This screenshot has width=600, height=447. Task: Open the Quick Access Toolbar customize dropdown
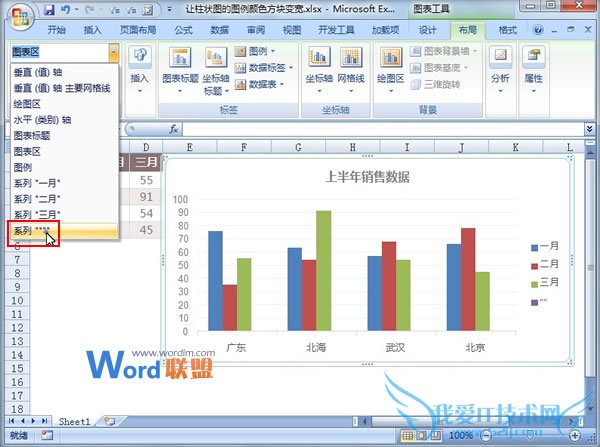pyautogui.click(x=169, y=10)
